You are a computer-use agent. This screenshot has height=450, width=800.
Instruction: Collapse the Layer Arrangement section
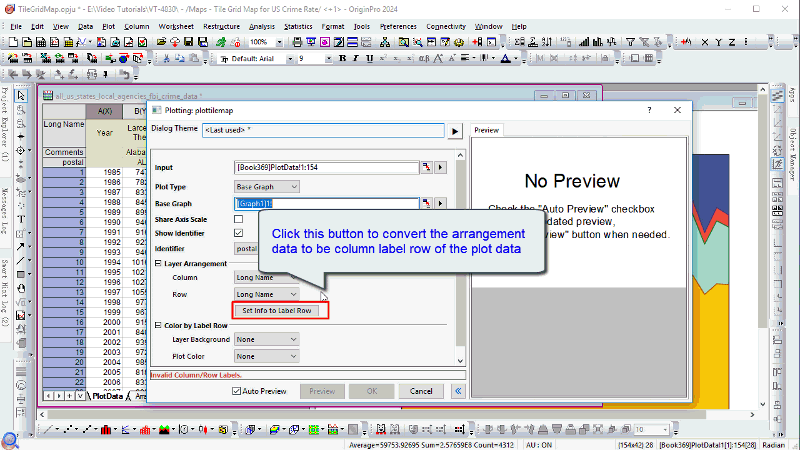coord(157,263)
